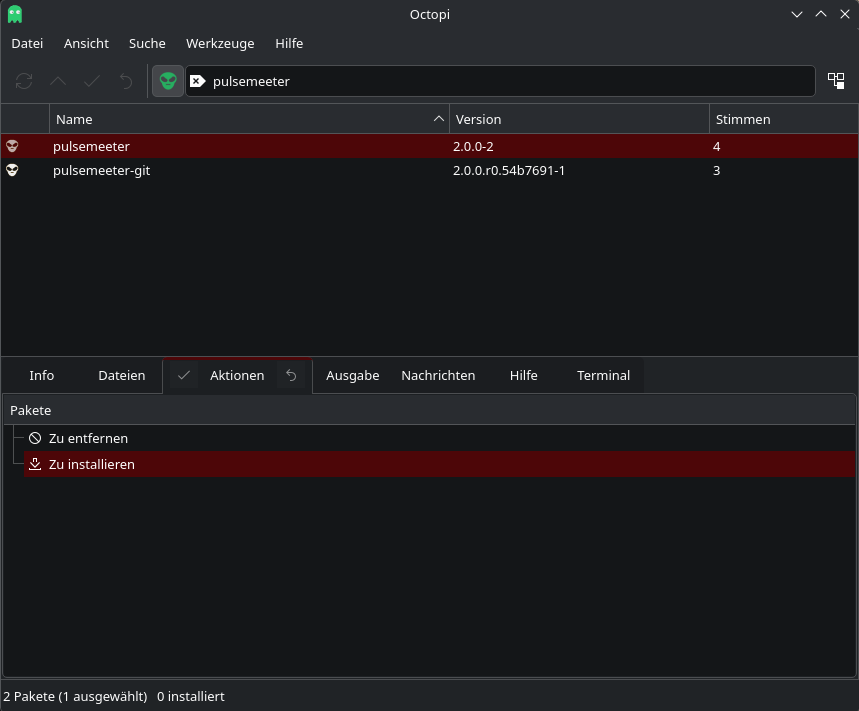859x711 pixels.
Task: Toggle the green alien AUR button
Action: pyautogui.click(x=168, y=81)
